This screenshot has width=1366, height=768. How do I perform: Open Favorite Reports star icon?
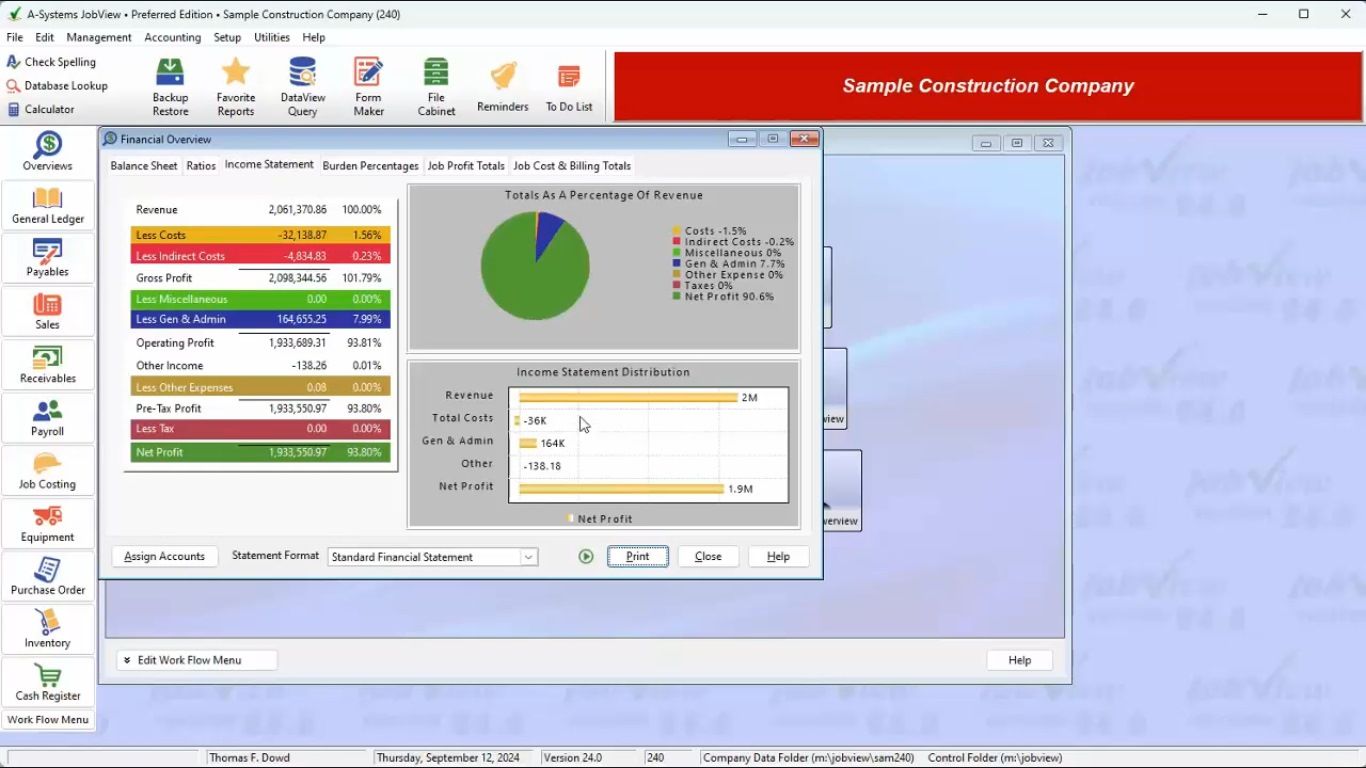236,87
